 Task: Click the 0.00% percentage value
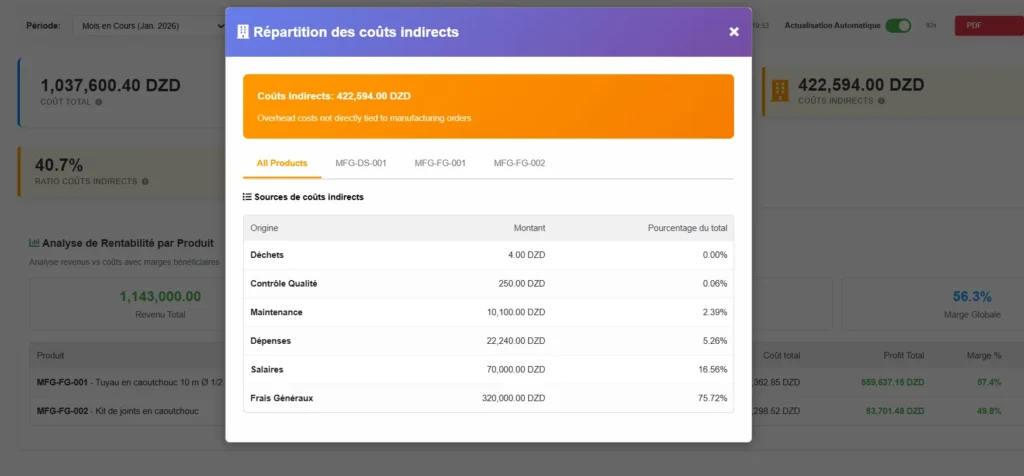point(715,255)
